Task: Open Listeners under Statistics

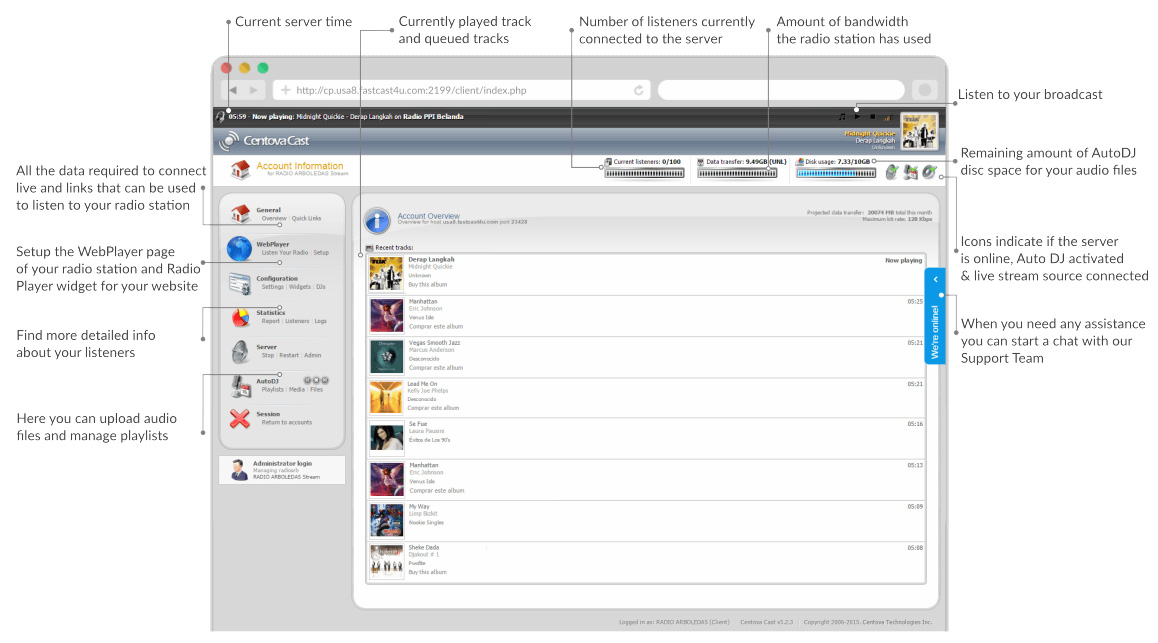Action: pyautogui.click(x=297, y=321)
